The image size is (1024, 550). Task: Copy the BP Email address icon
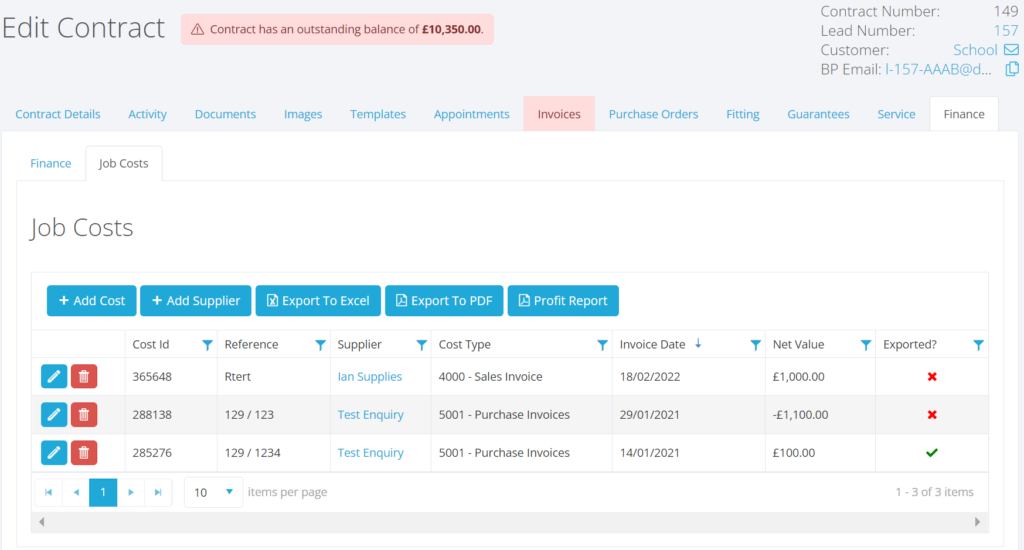1012,69
